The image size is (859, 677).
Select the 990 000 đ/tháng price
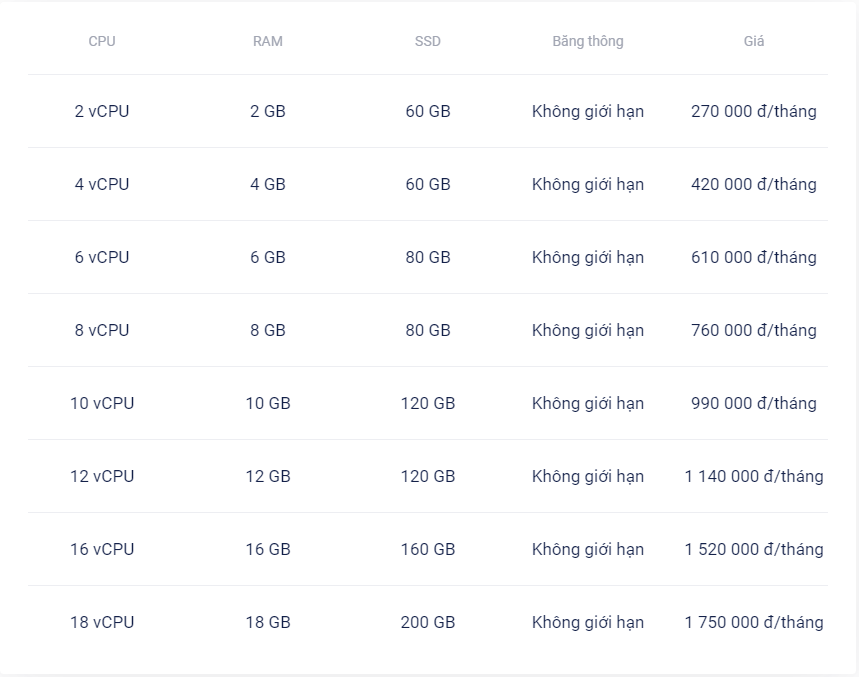[x=754, y=403]
